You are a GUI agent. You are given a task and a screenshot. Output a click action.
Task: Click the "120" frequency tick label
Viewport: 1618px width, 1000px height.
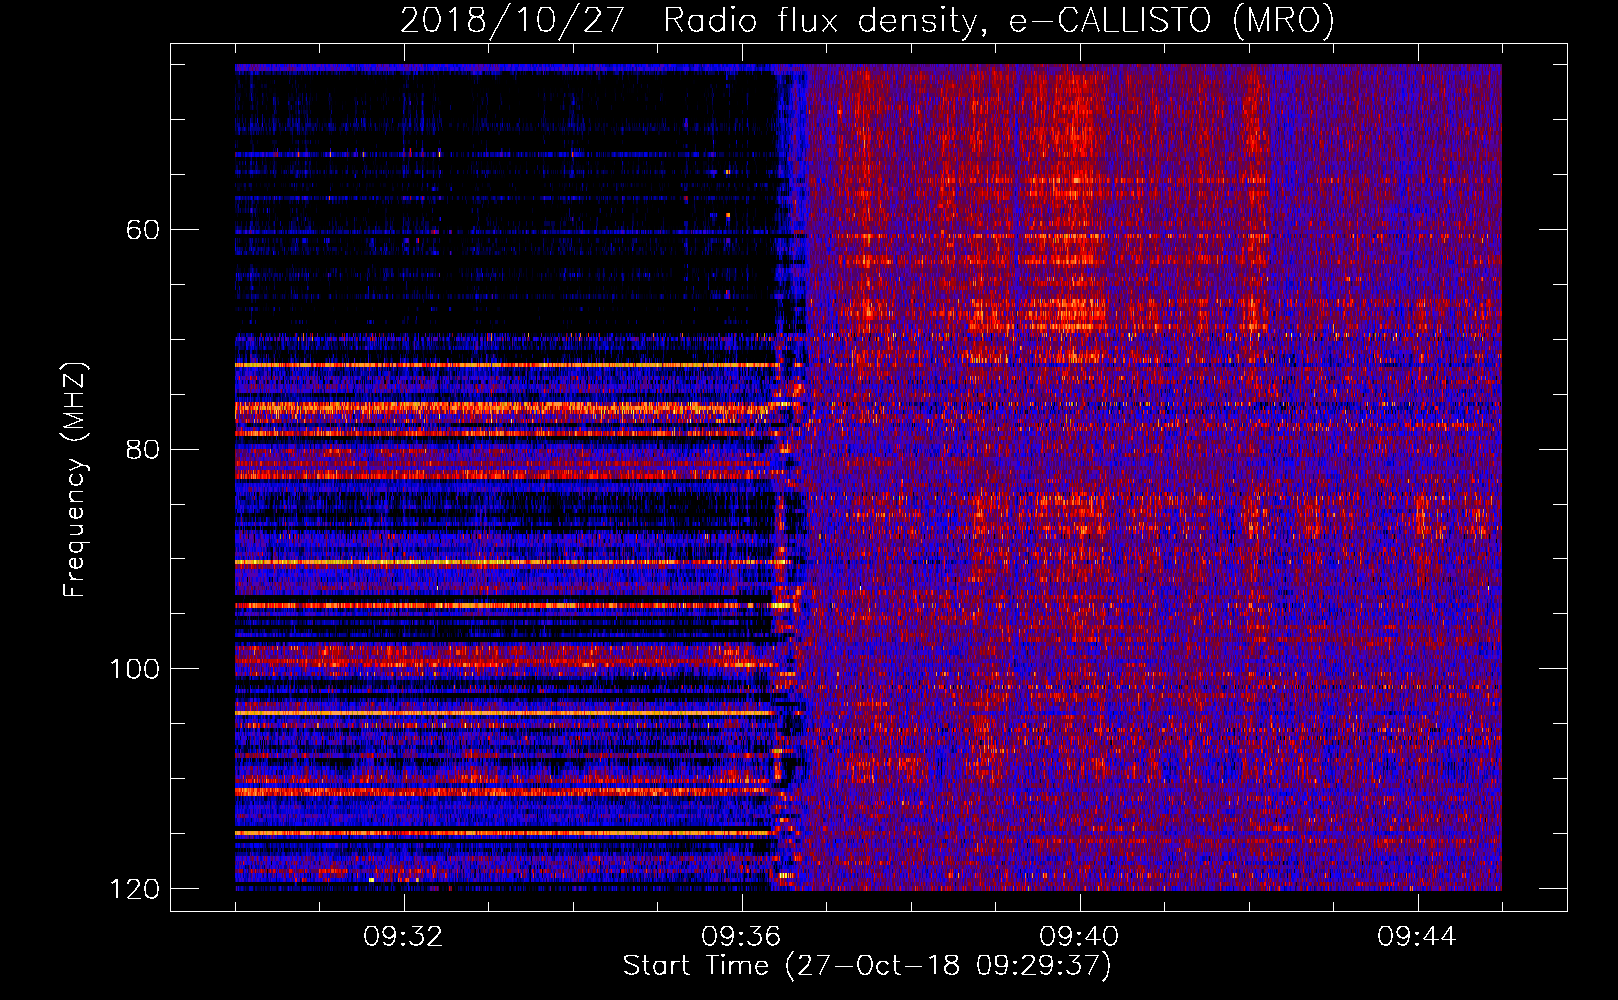(x=134, y=889)
